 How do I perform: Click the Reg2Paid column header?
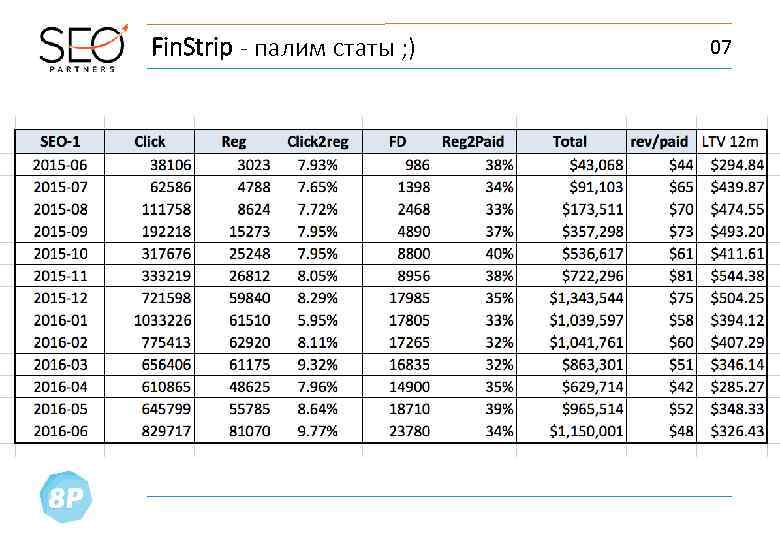(x=470, y=142)
